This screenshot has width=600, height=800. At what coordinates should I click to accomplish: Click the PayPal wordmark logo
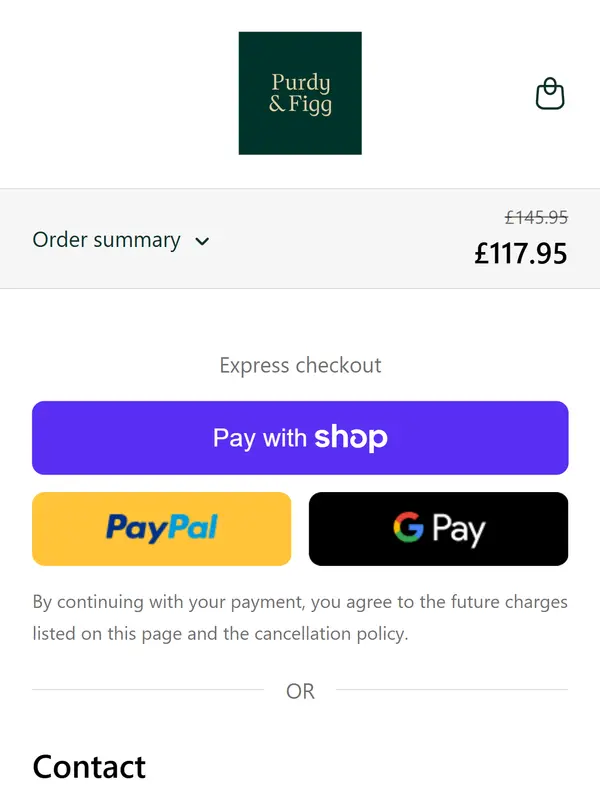tap(161, 528)
